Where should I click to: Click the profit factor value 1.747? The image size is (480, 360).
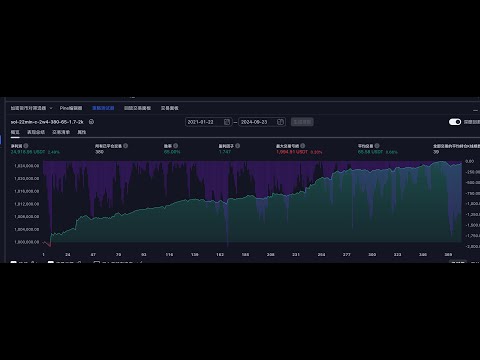[x=225, y=152]
